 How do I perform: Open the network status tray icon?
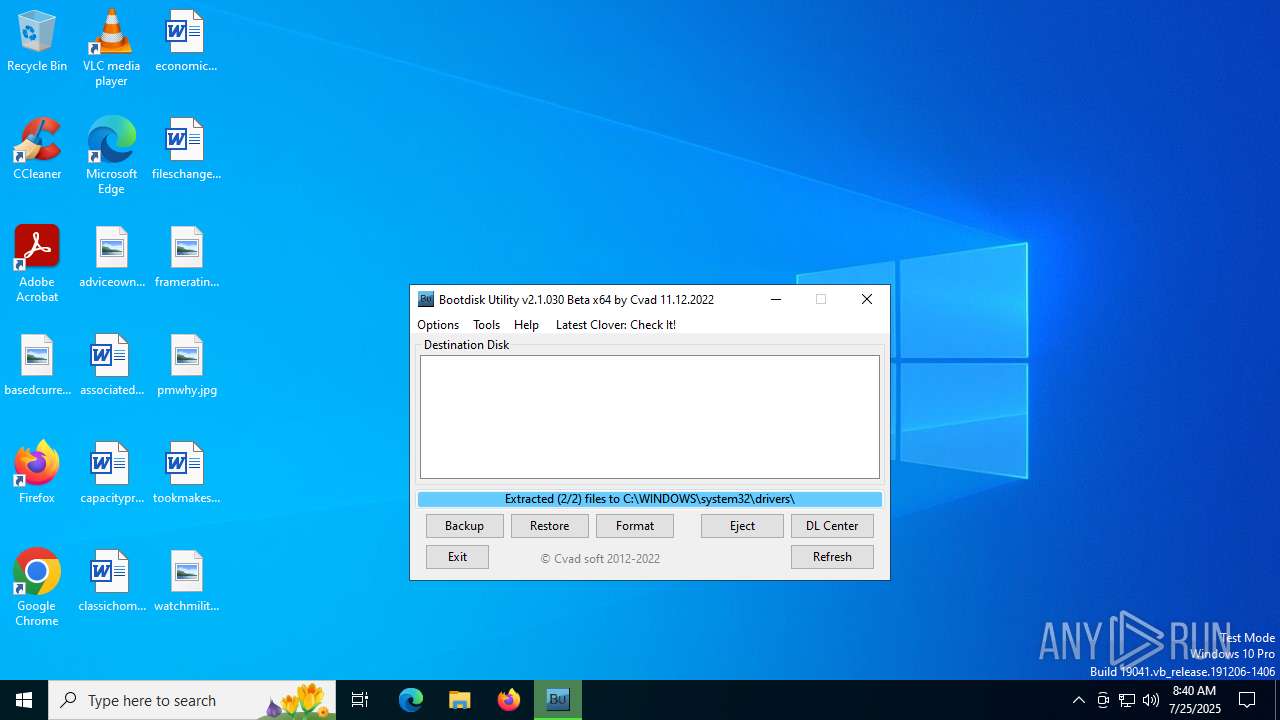click(x=1127, y=700)
